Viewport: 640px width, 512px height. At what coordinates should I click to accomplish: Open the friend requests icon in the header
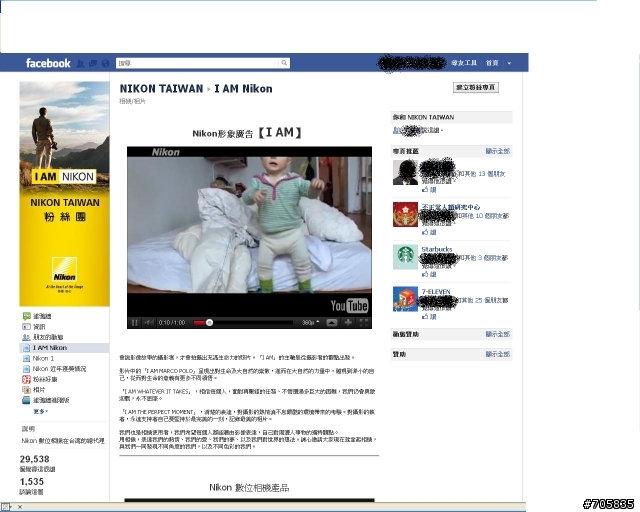[x=80, y=63]
